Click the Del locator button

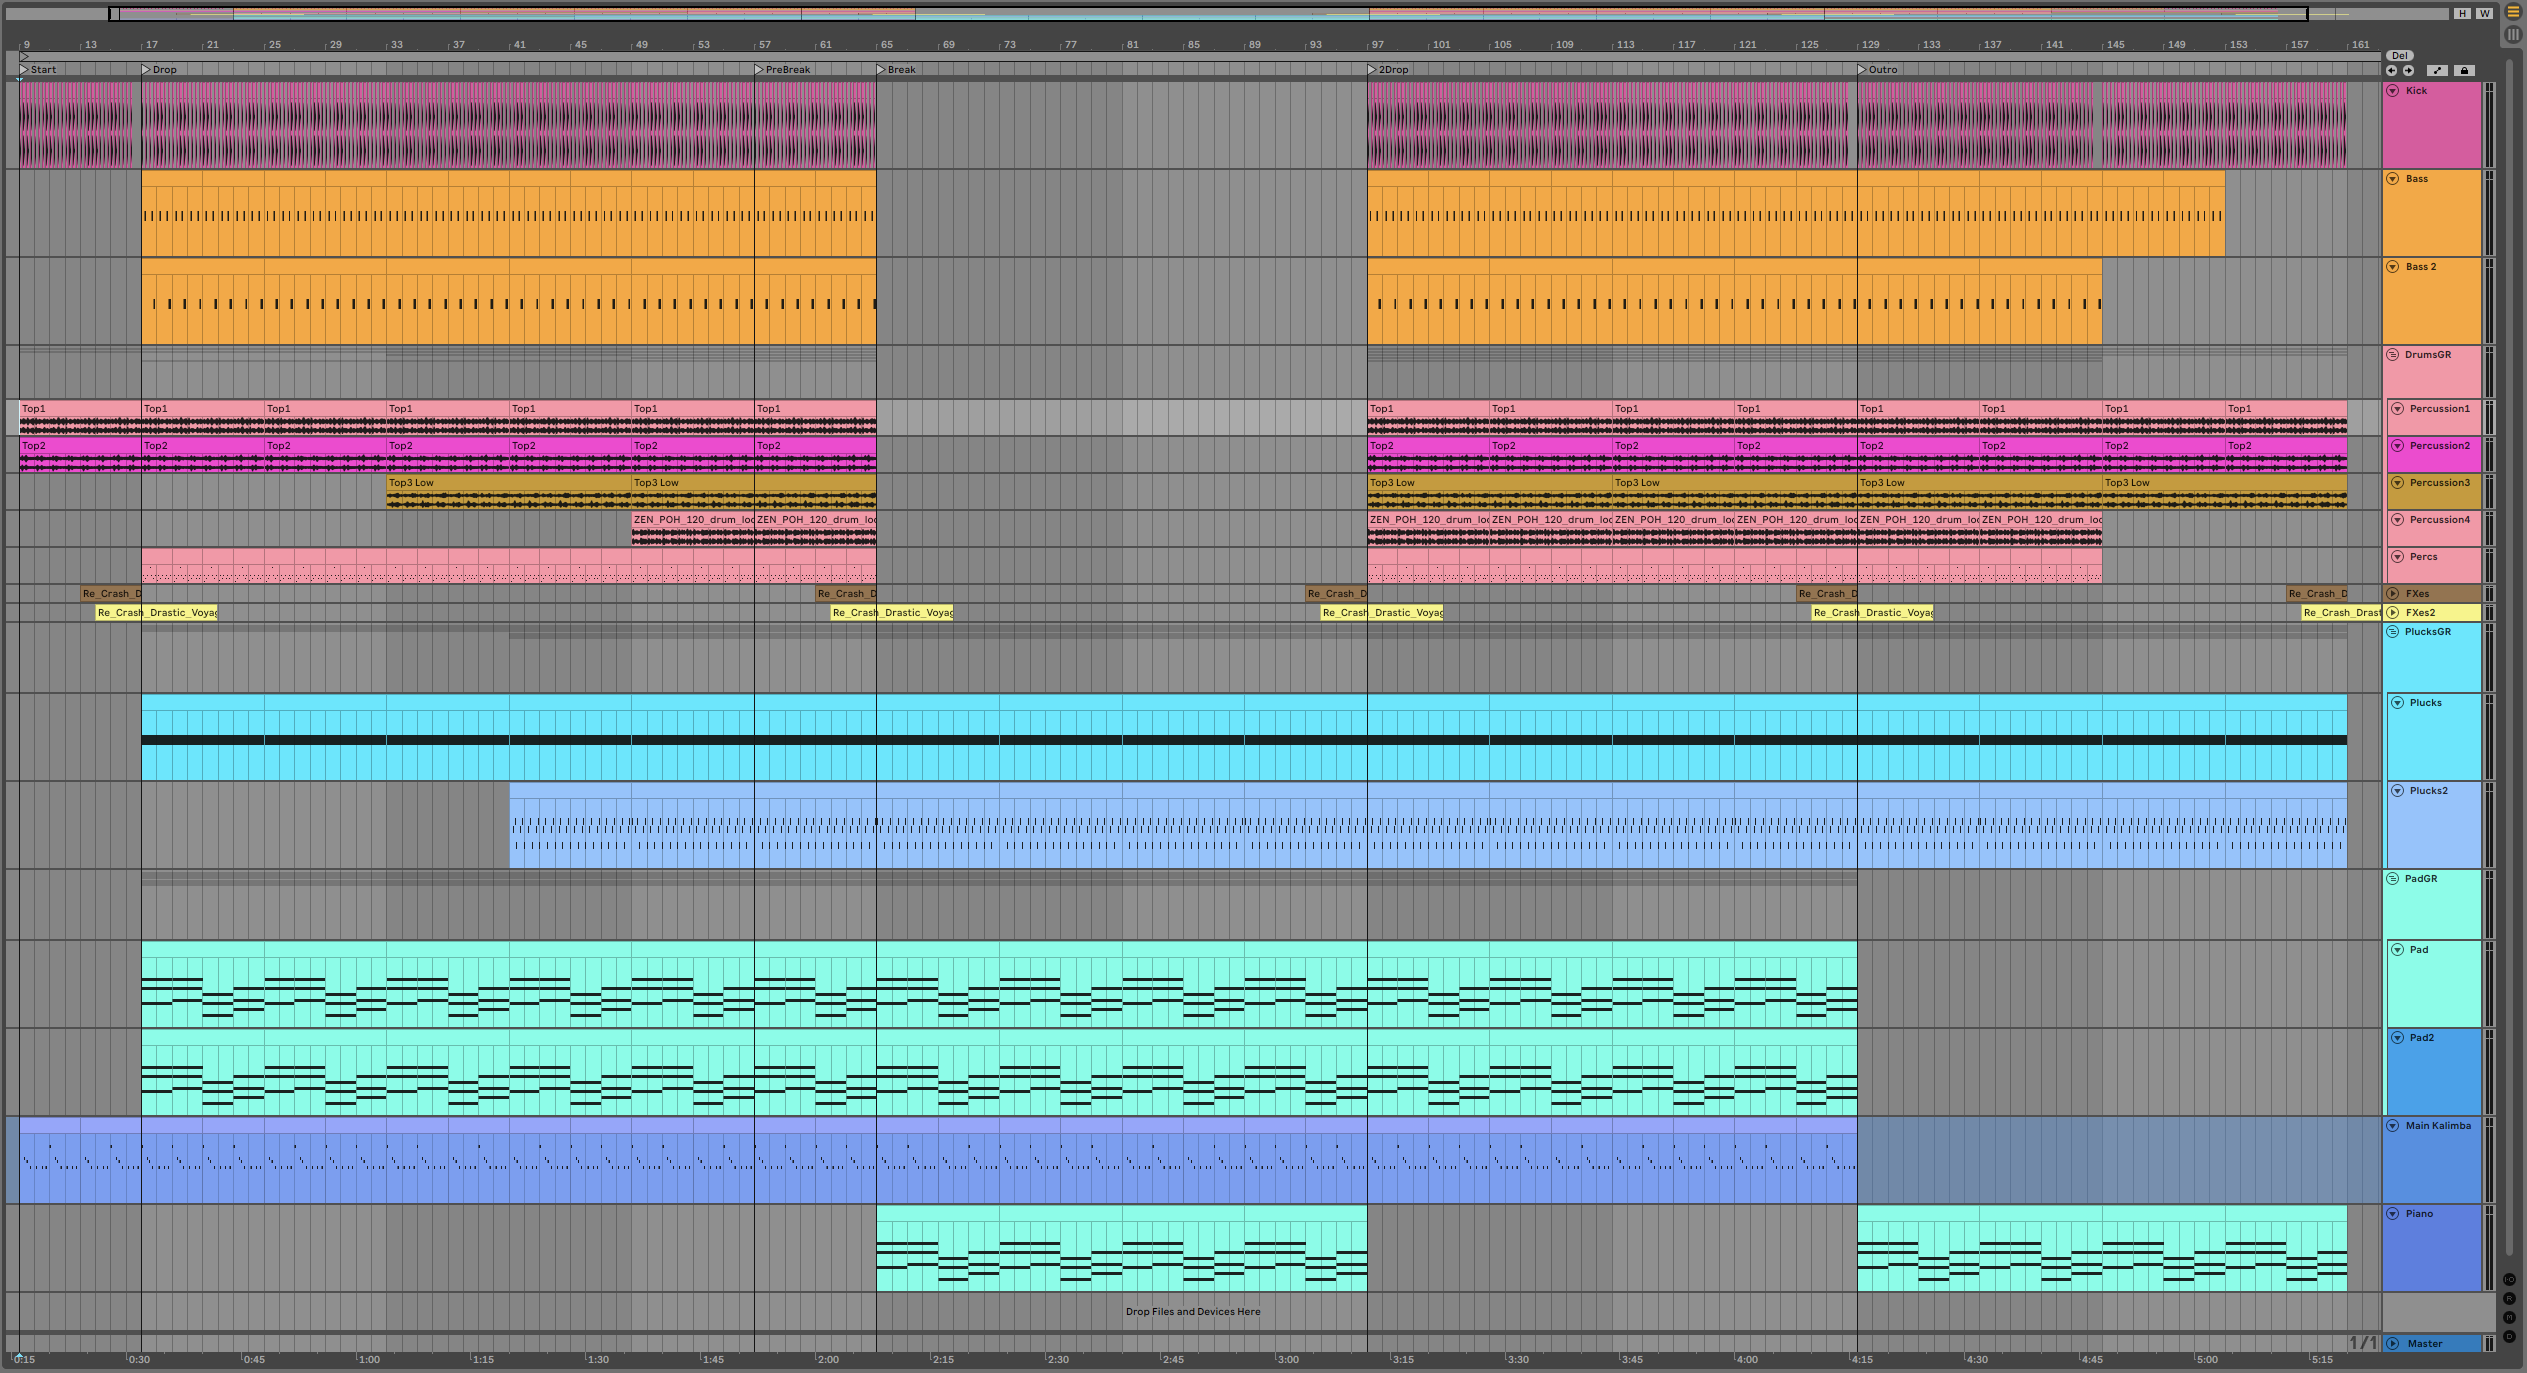[x=2400, y=56]
